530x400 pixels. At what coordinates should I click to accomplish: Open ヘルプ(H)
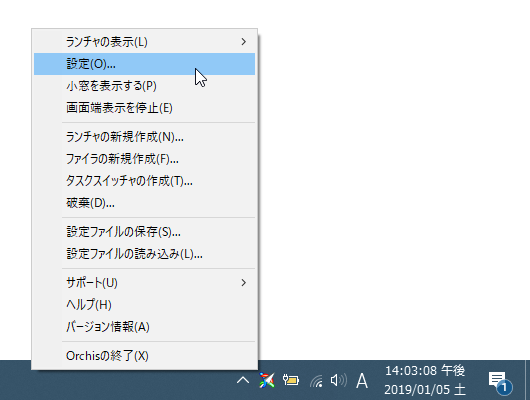pos(144,305)
